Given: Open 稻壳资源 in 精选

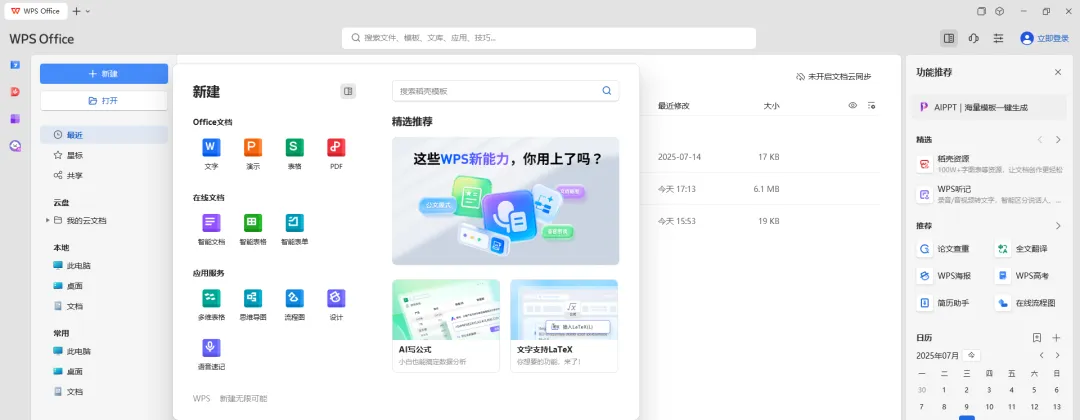Looking at the screenshot, I should coord(989,164).
